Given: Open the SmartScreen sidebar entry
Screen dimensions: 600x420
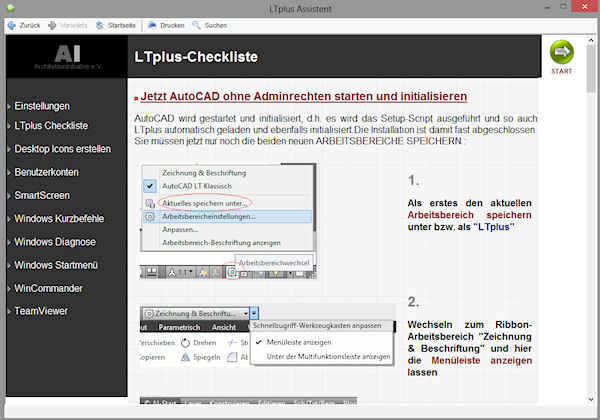Looking at the screenshot, I should coord(42,195).
